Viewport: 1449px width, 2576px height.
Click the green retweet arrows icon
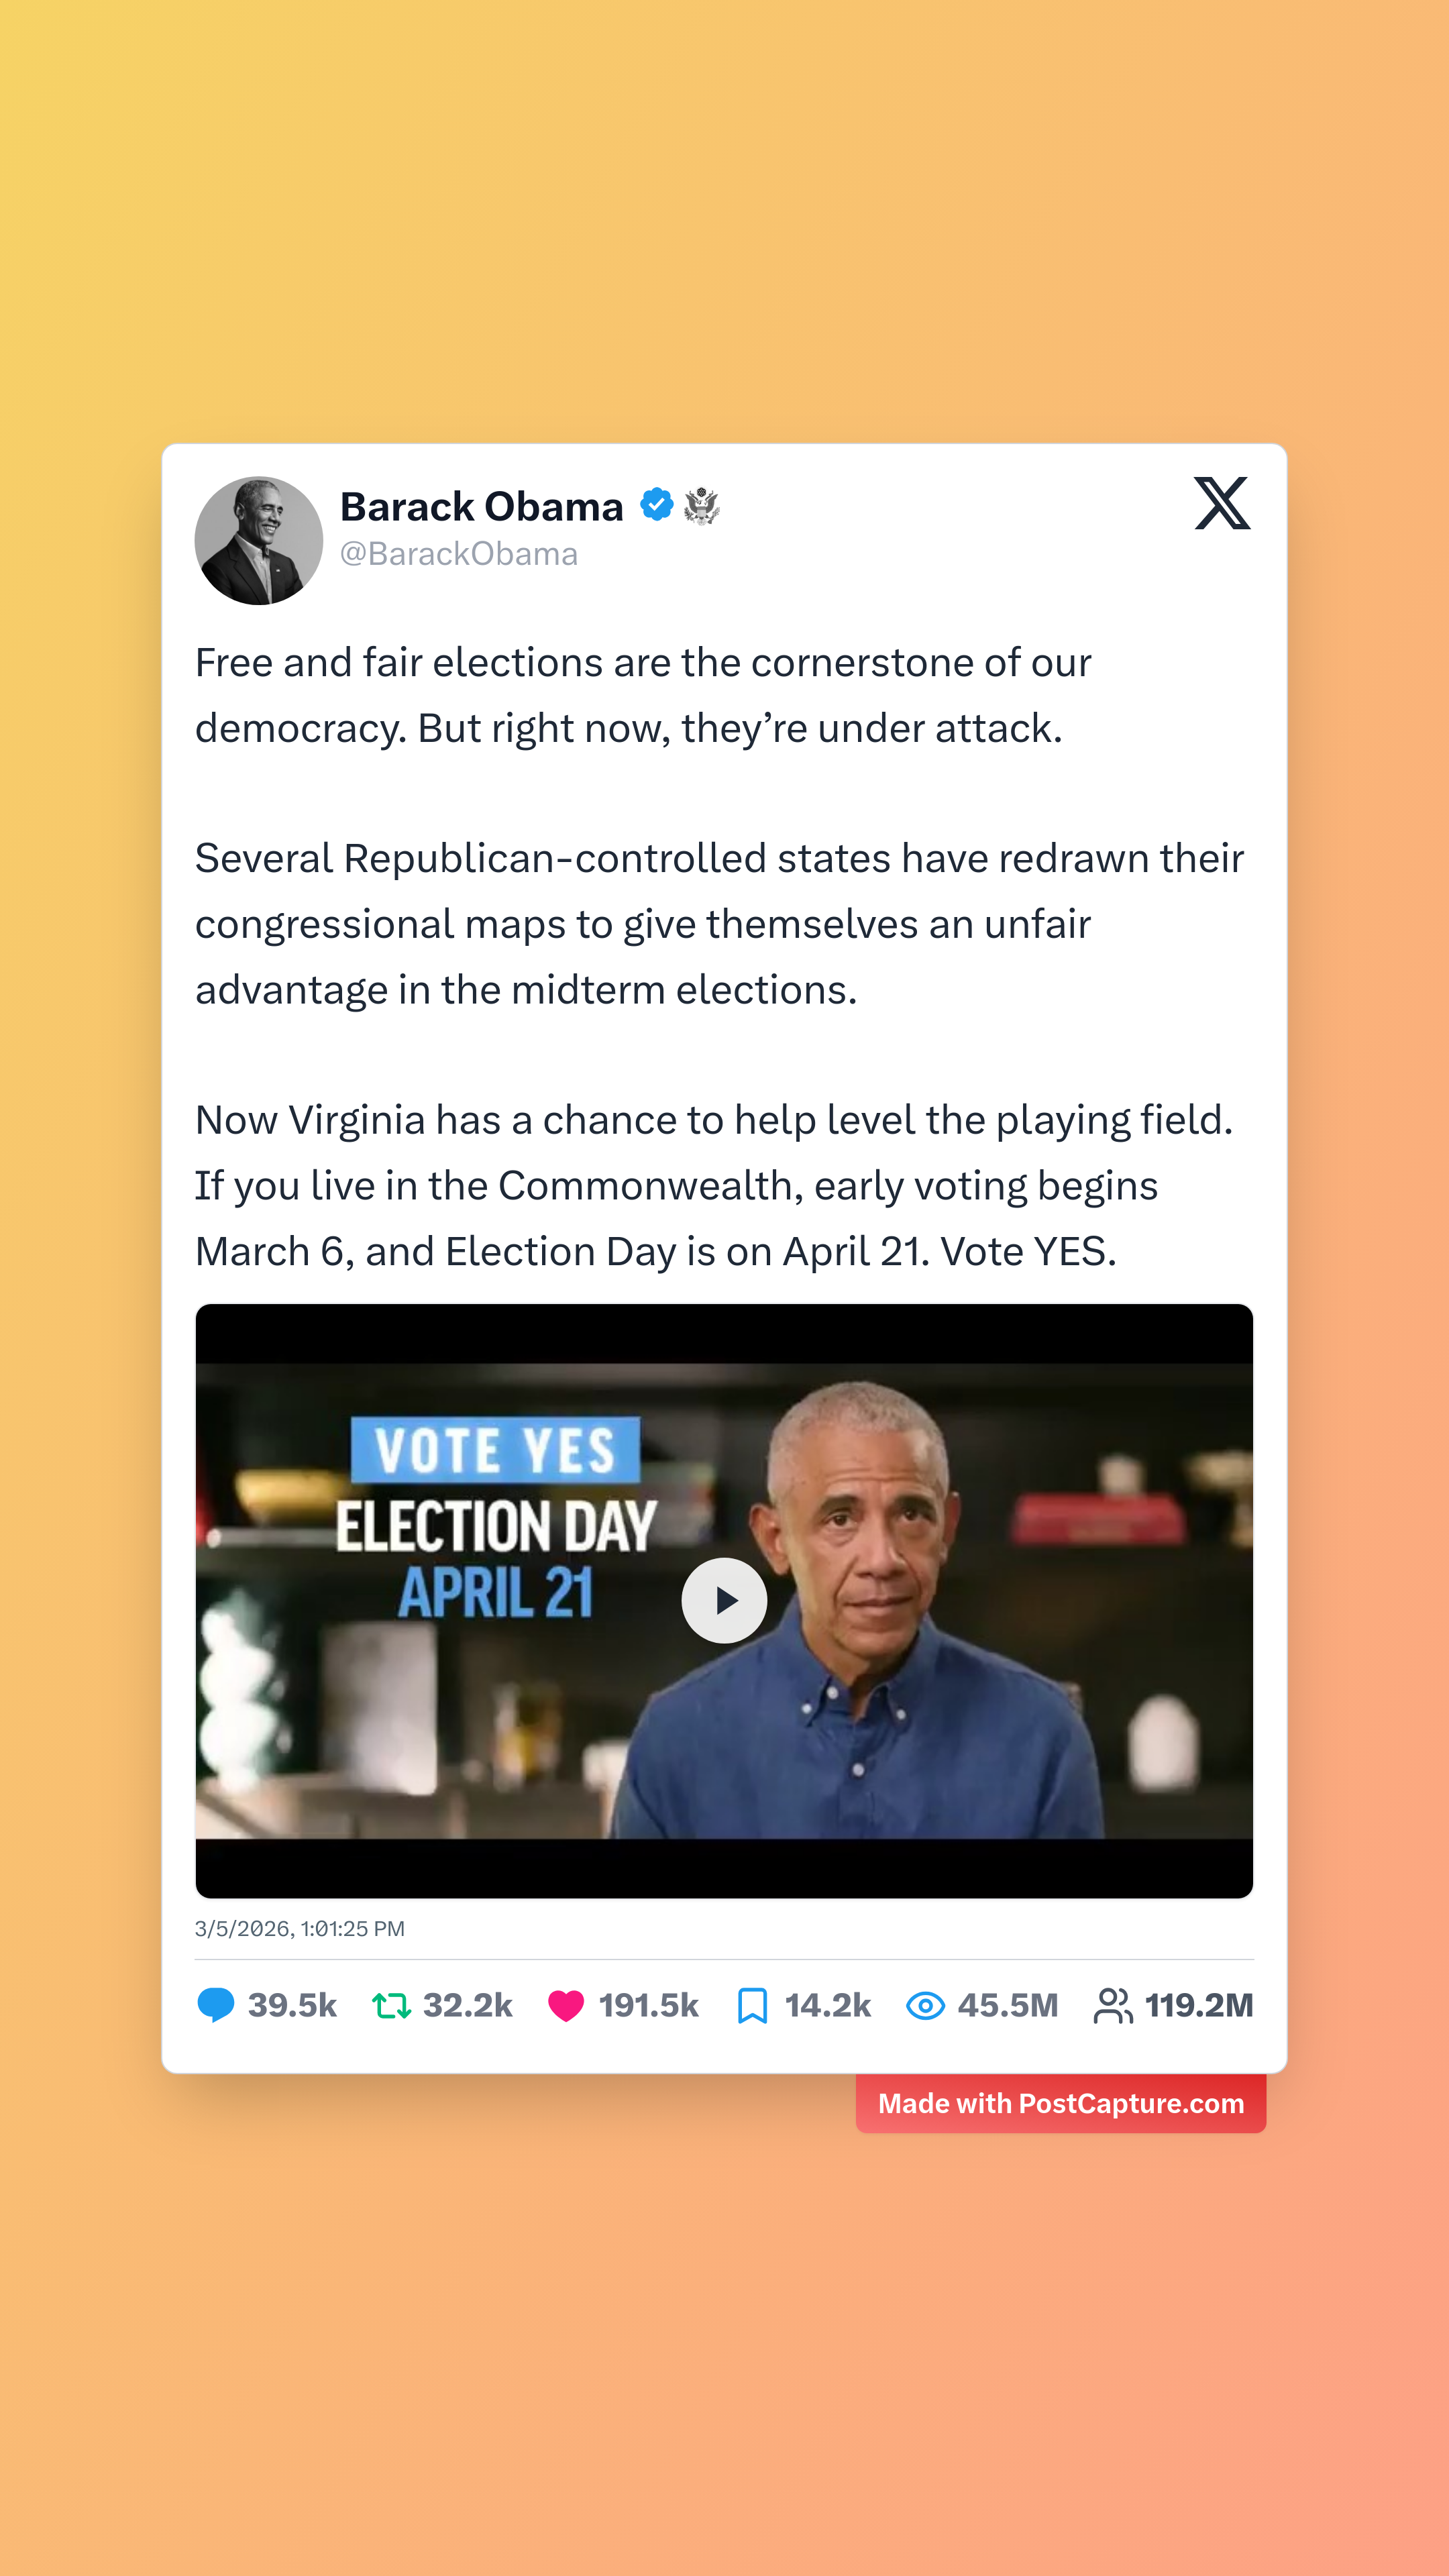[391, 2005]
